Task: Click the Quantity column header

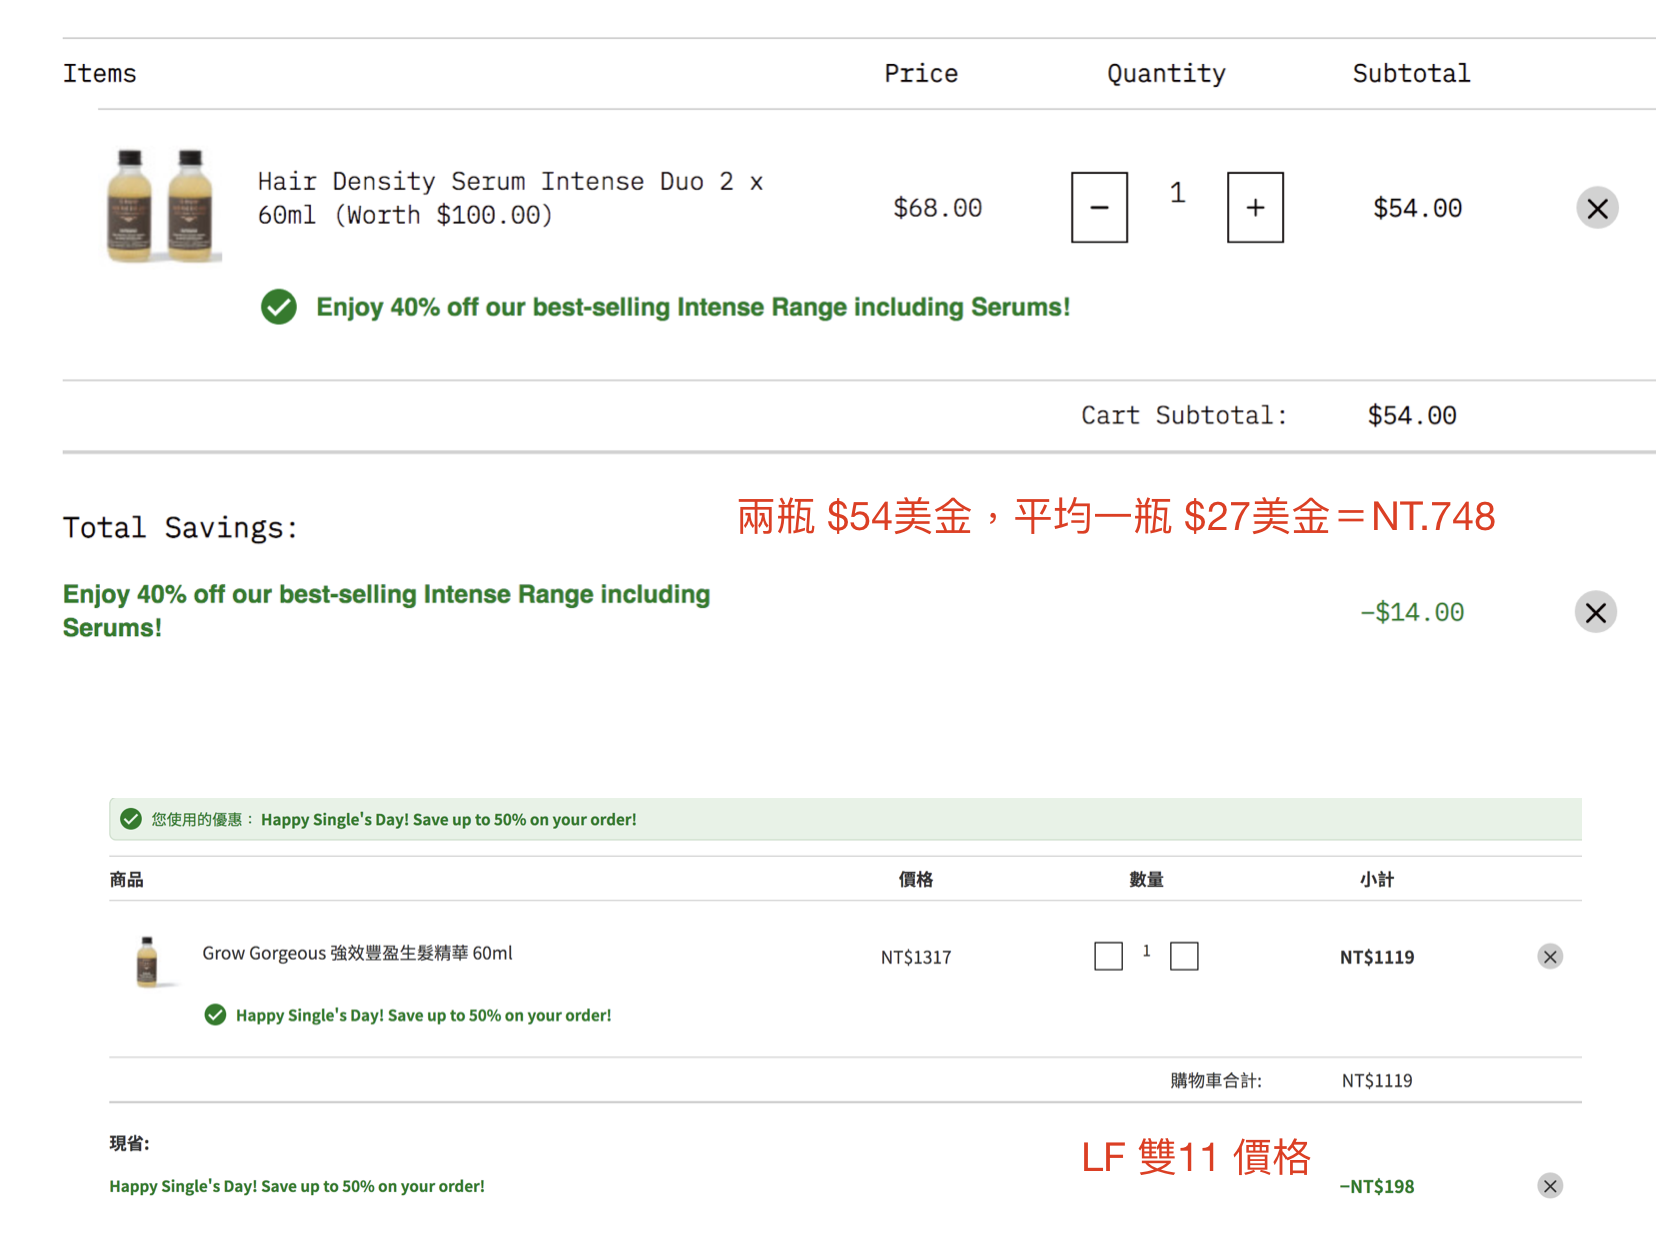Action: click(1166, 73)
